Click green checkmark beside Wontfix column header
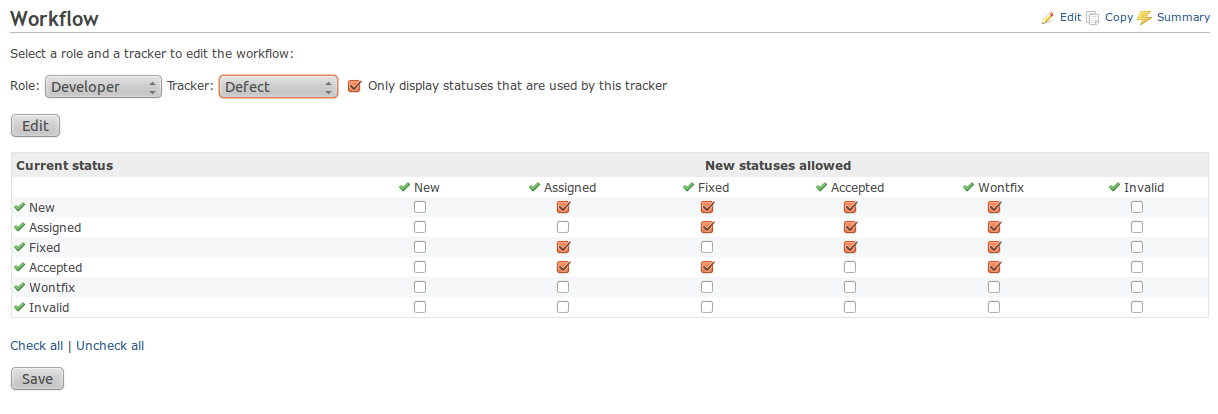This screenshot has height=414, width=1218. coord(969,187)
